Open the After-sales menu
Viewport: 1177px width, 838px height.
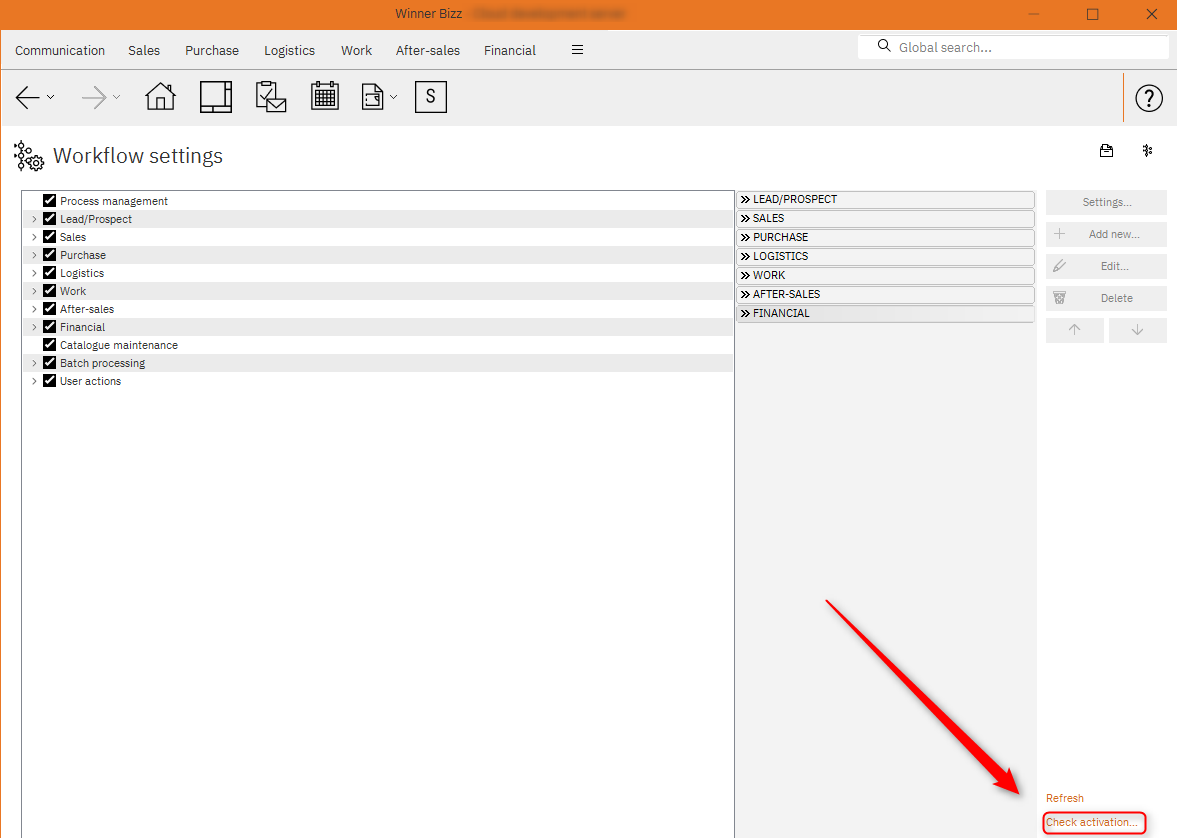(427, 50)
